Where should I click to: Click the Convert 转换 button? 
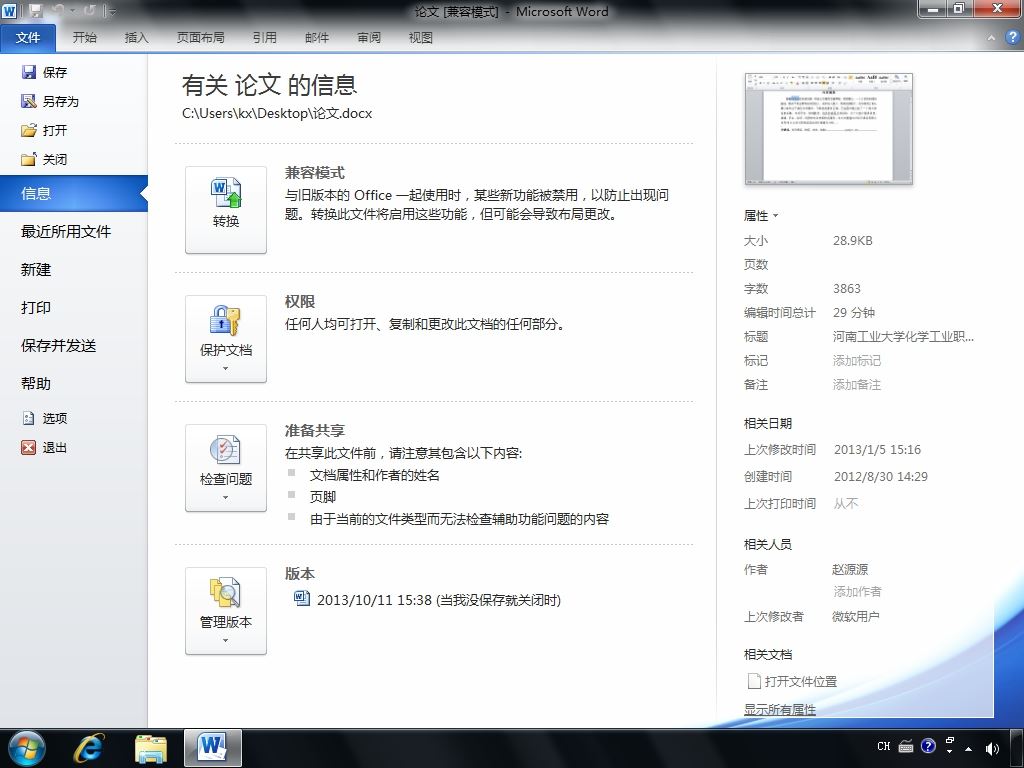tap(226, 210)
